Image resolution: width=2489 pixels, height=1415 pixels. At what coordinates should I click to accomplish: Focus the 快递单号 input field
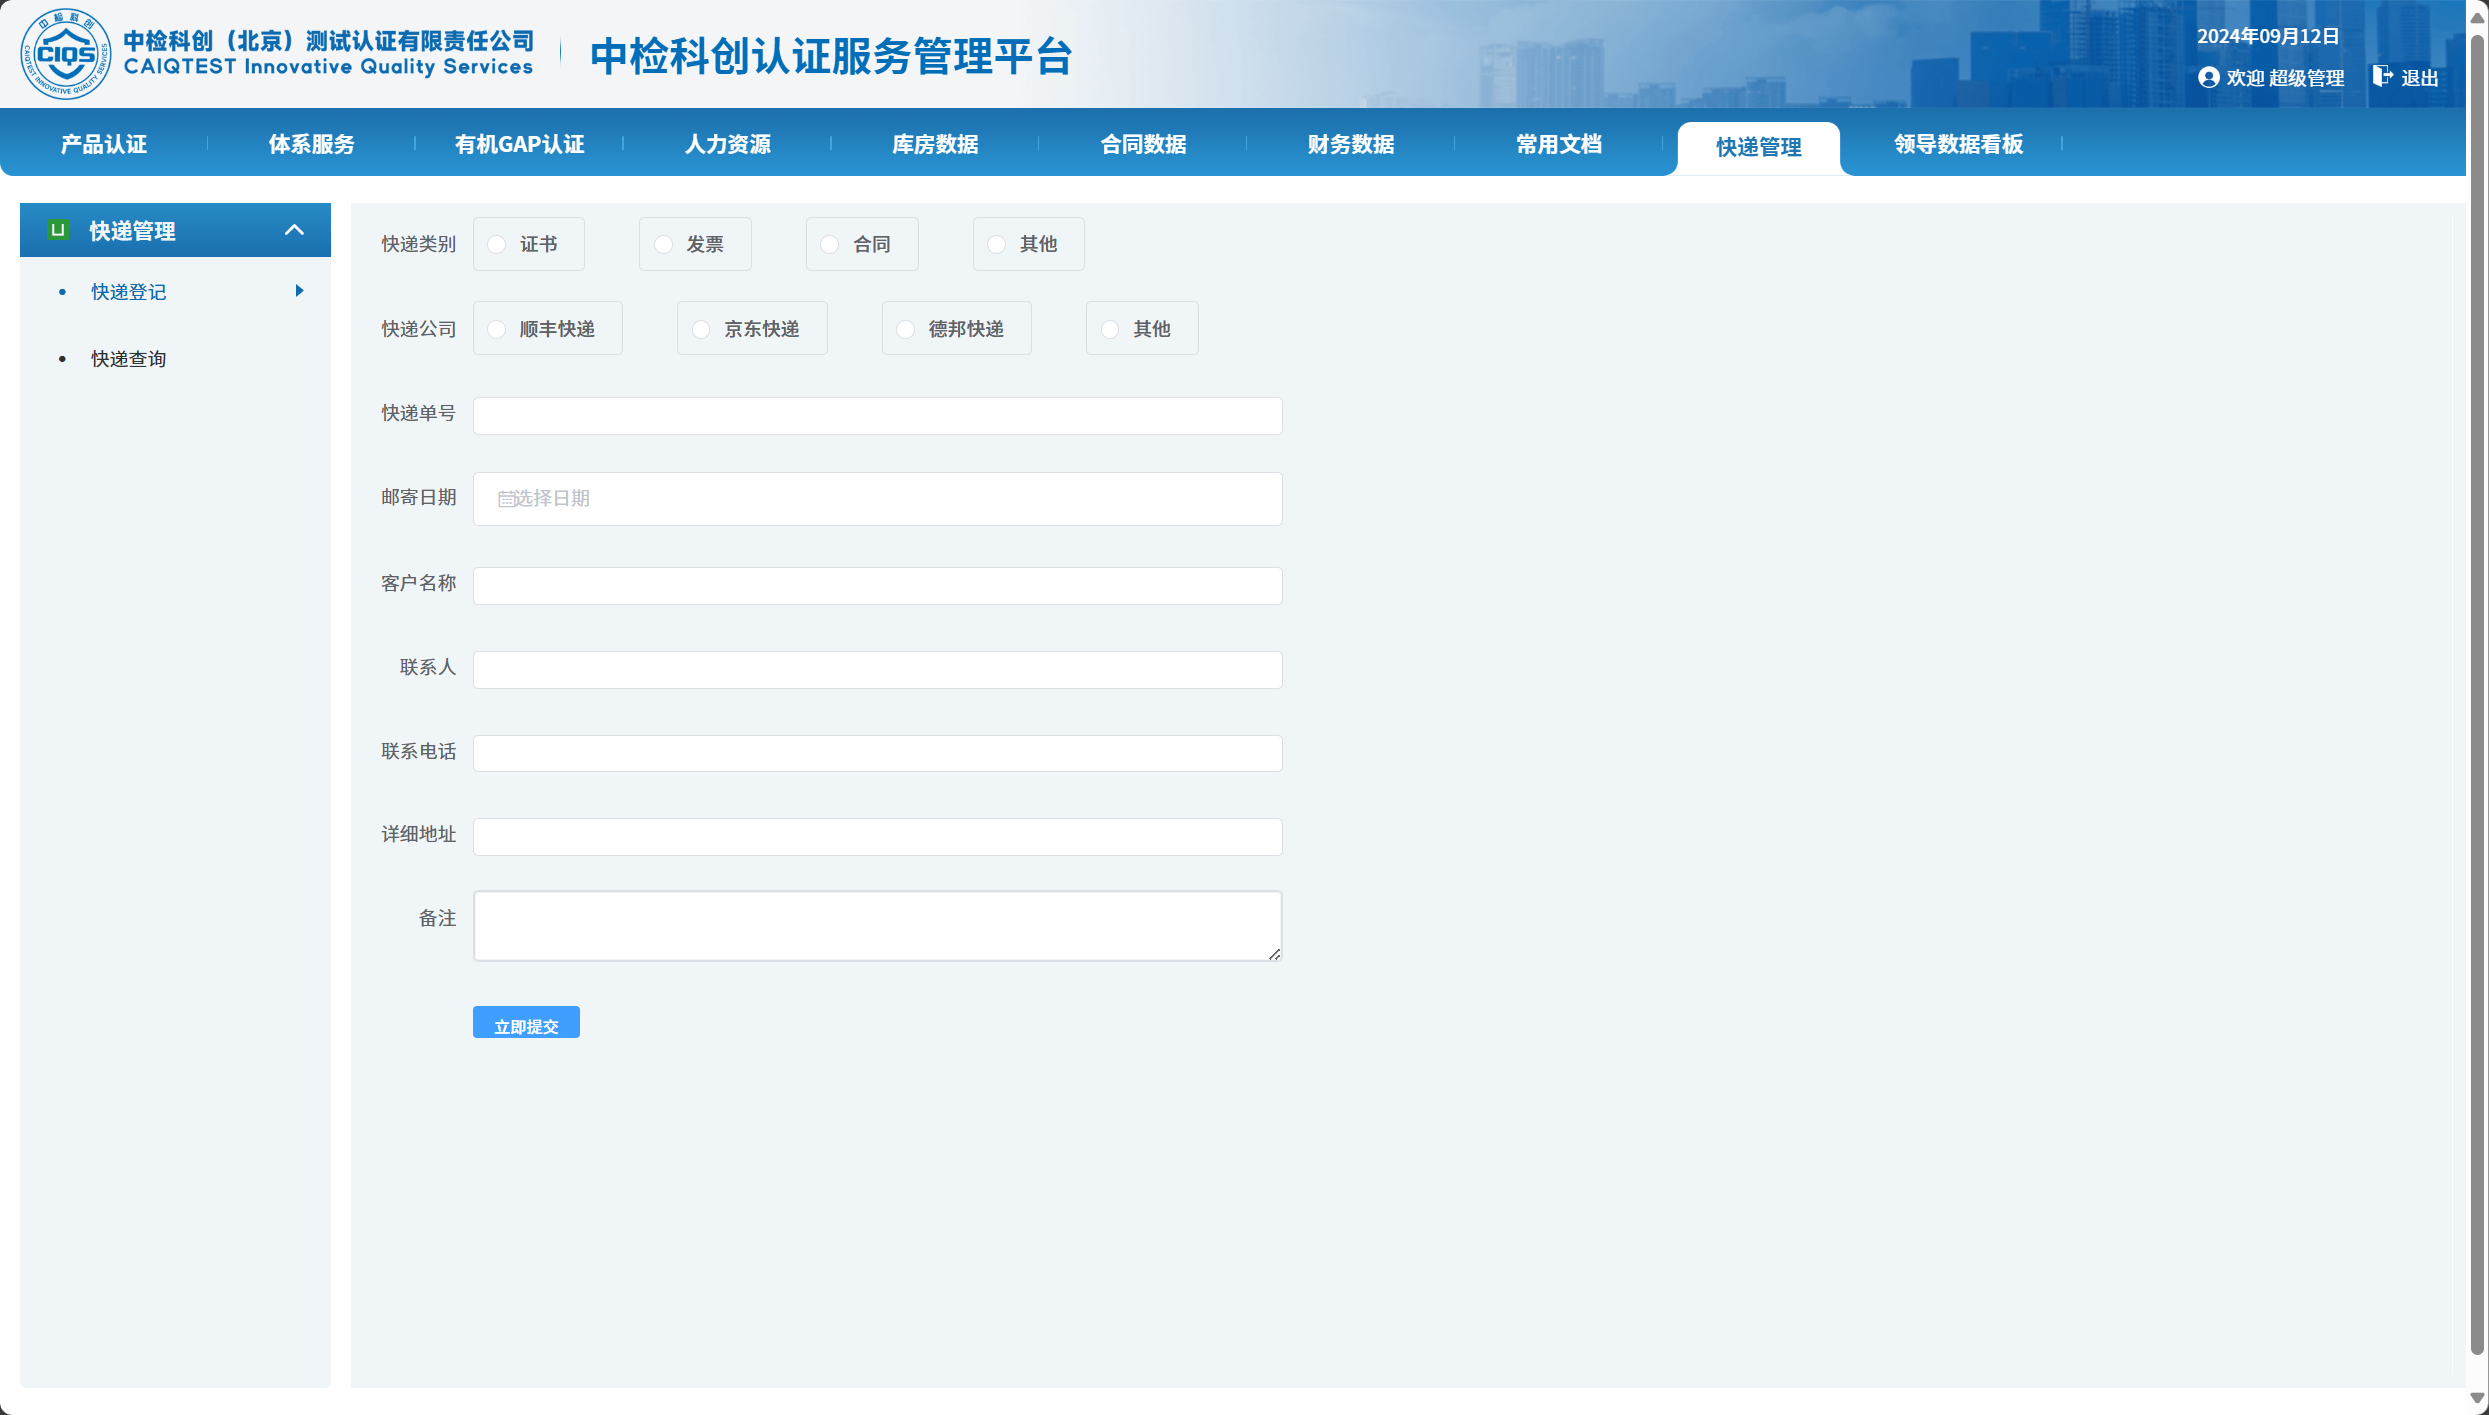tap(877, 416)
